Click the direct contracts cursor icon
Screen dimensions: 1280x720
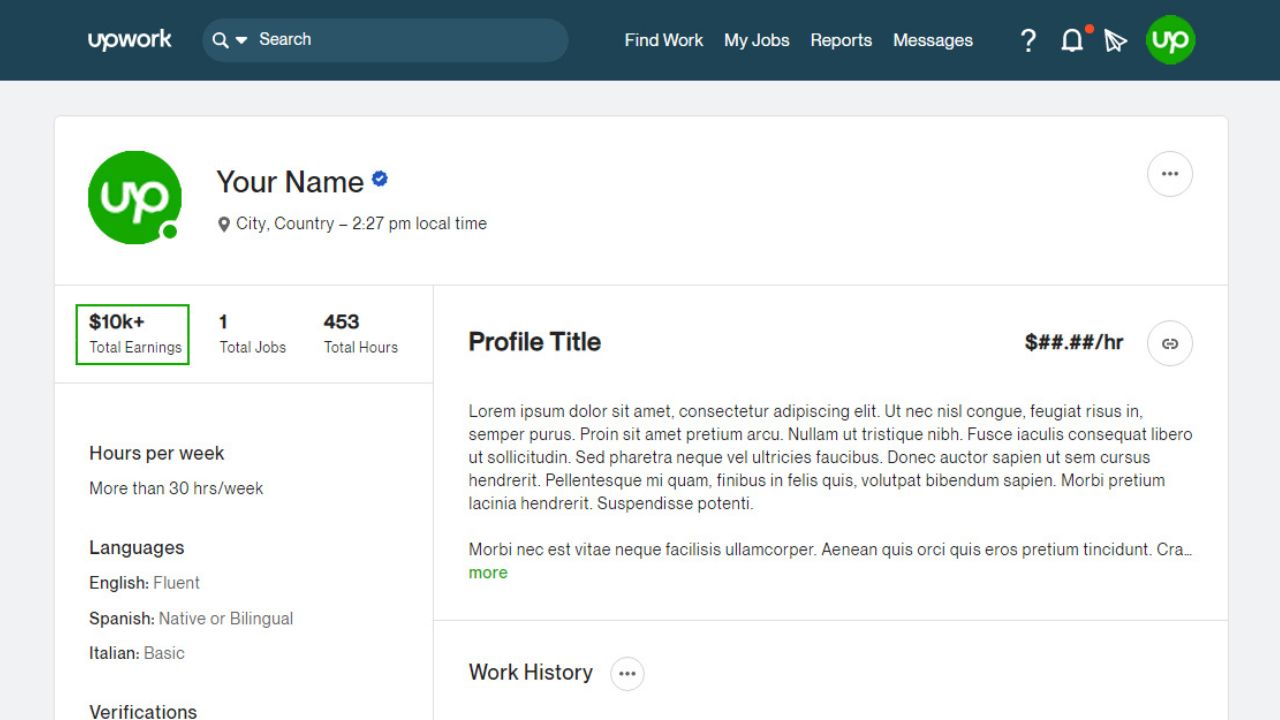pyautogui.click(x=1116, y=41)
